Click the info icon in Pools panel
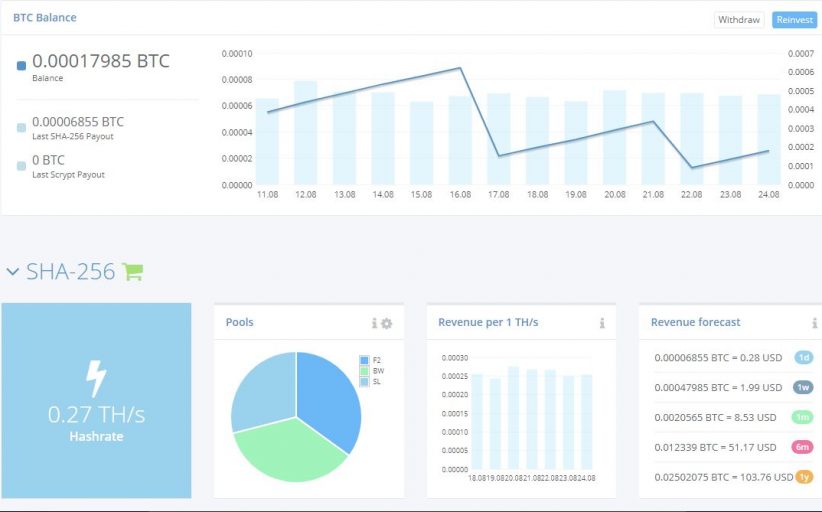 coord(374,323)
